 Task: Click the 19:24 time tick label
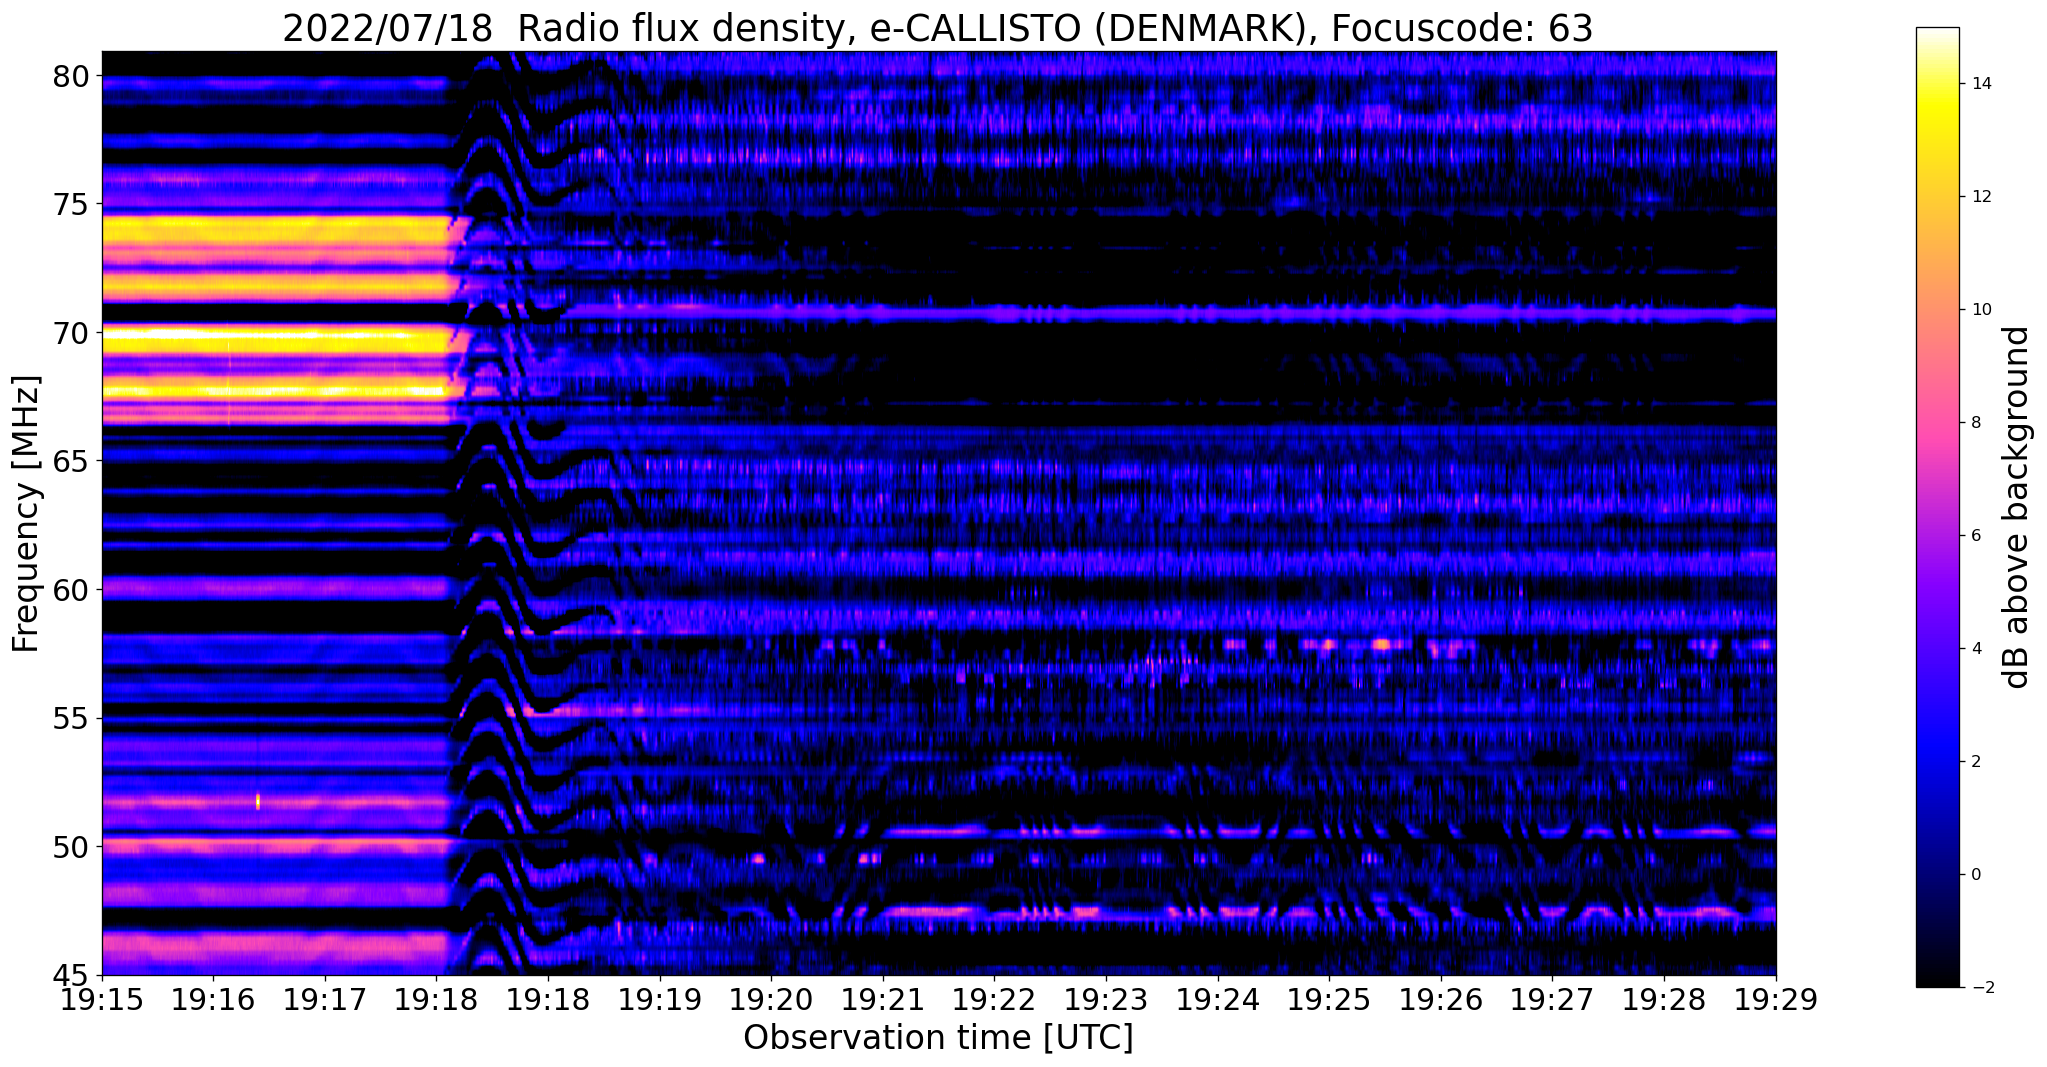click(x=1217, y=1000)
